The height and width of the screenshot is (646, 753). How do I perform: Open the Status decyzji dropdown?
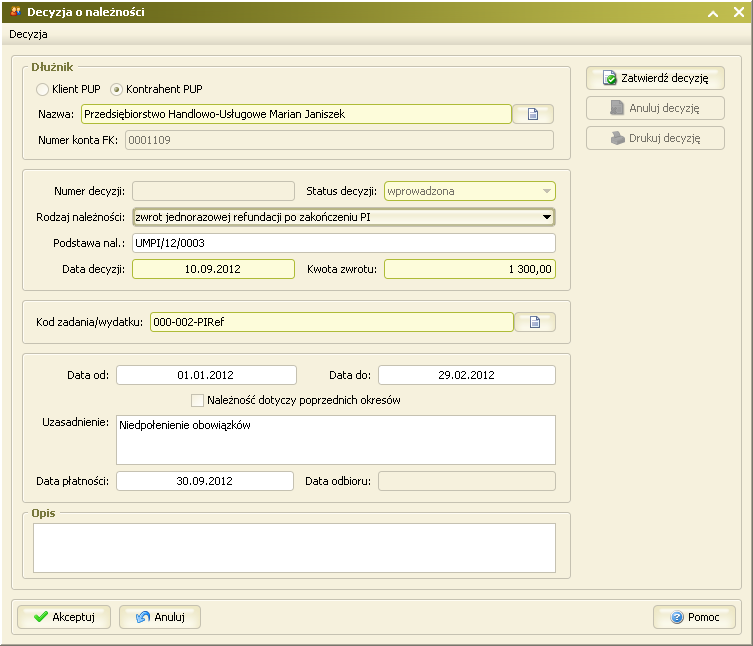point(470,191)
